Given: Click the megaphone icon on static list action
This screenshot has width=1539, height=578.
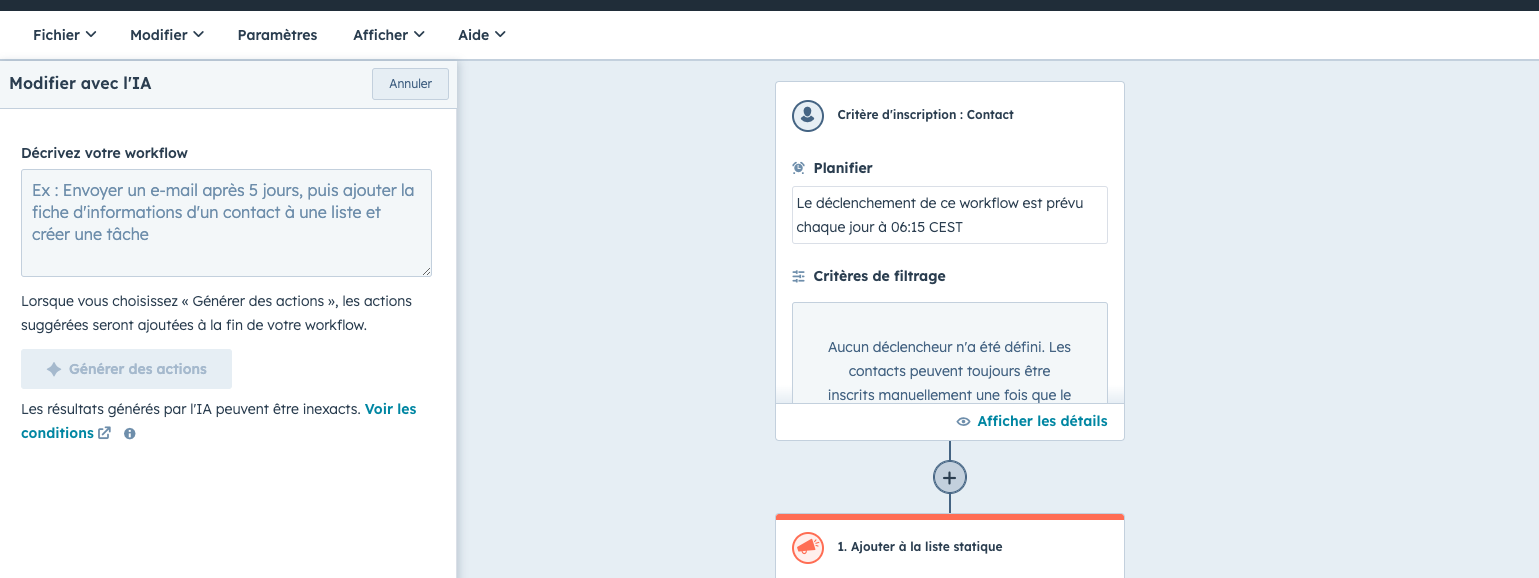Looking at the screenshot, I should click(x=808, y=547).
